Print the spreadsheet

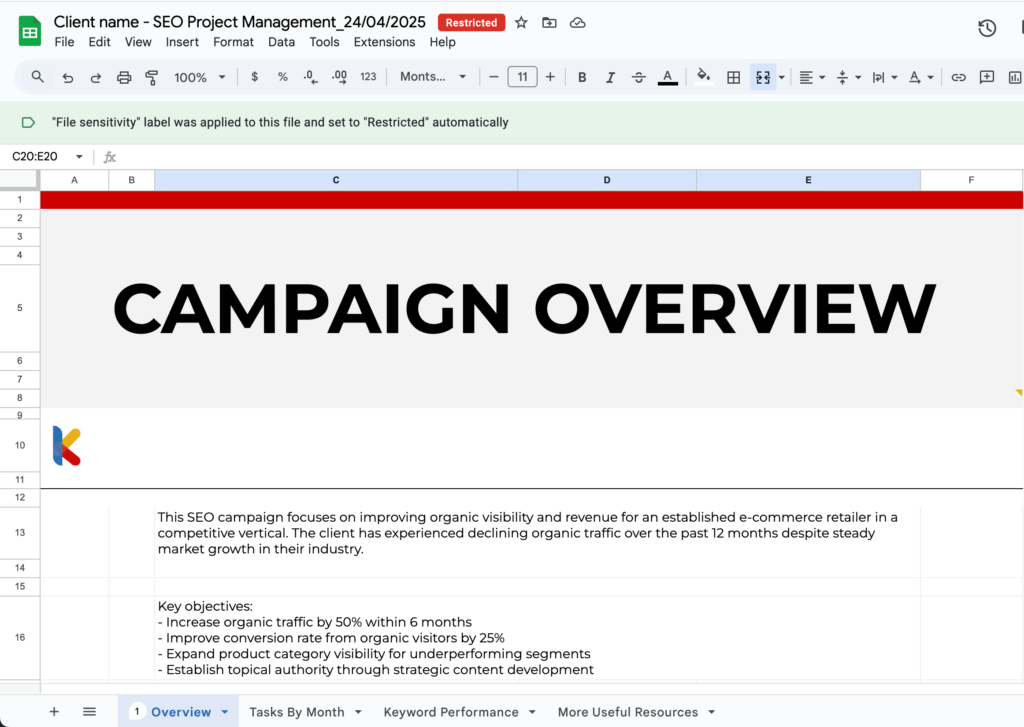123,77
